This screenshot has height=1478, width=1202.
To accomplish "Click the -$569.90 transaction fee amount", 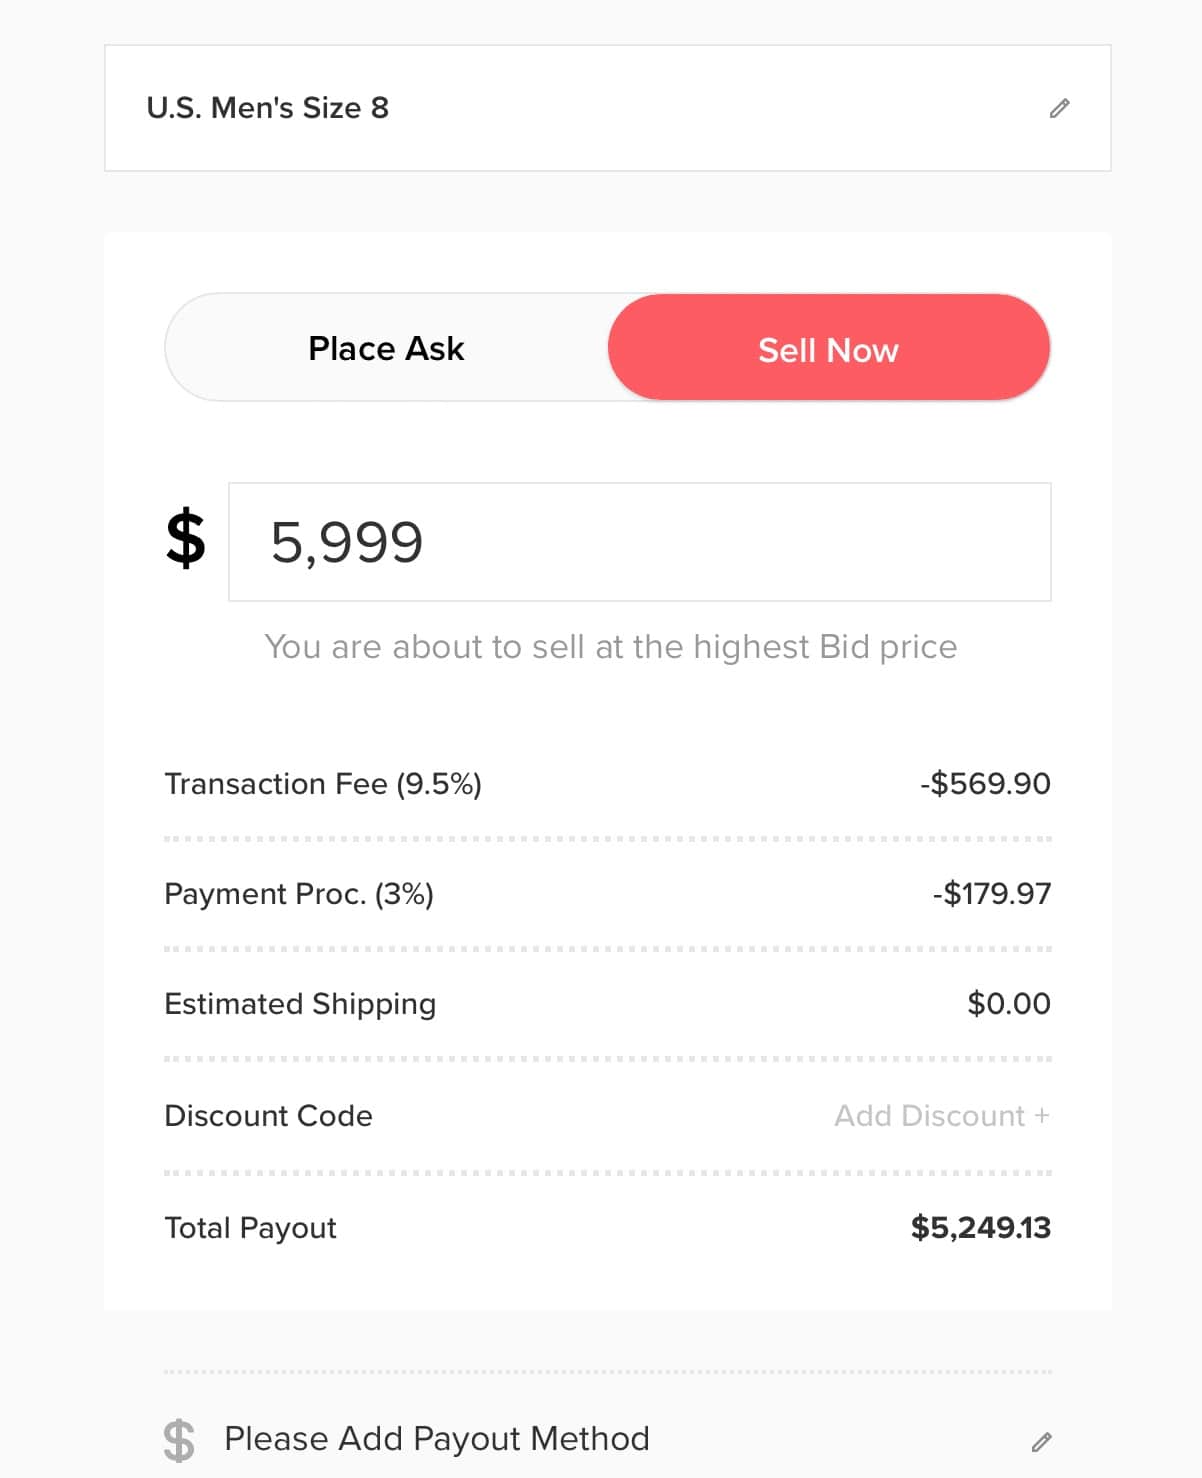I will pyautogui.click(x=985, y=783).
